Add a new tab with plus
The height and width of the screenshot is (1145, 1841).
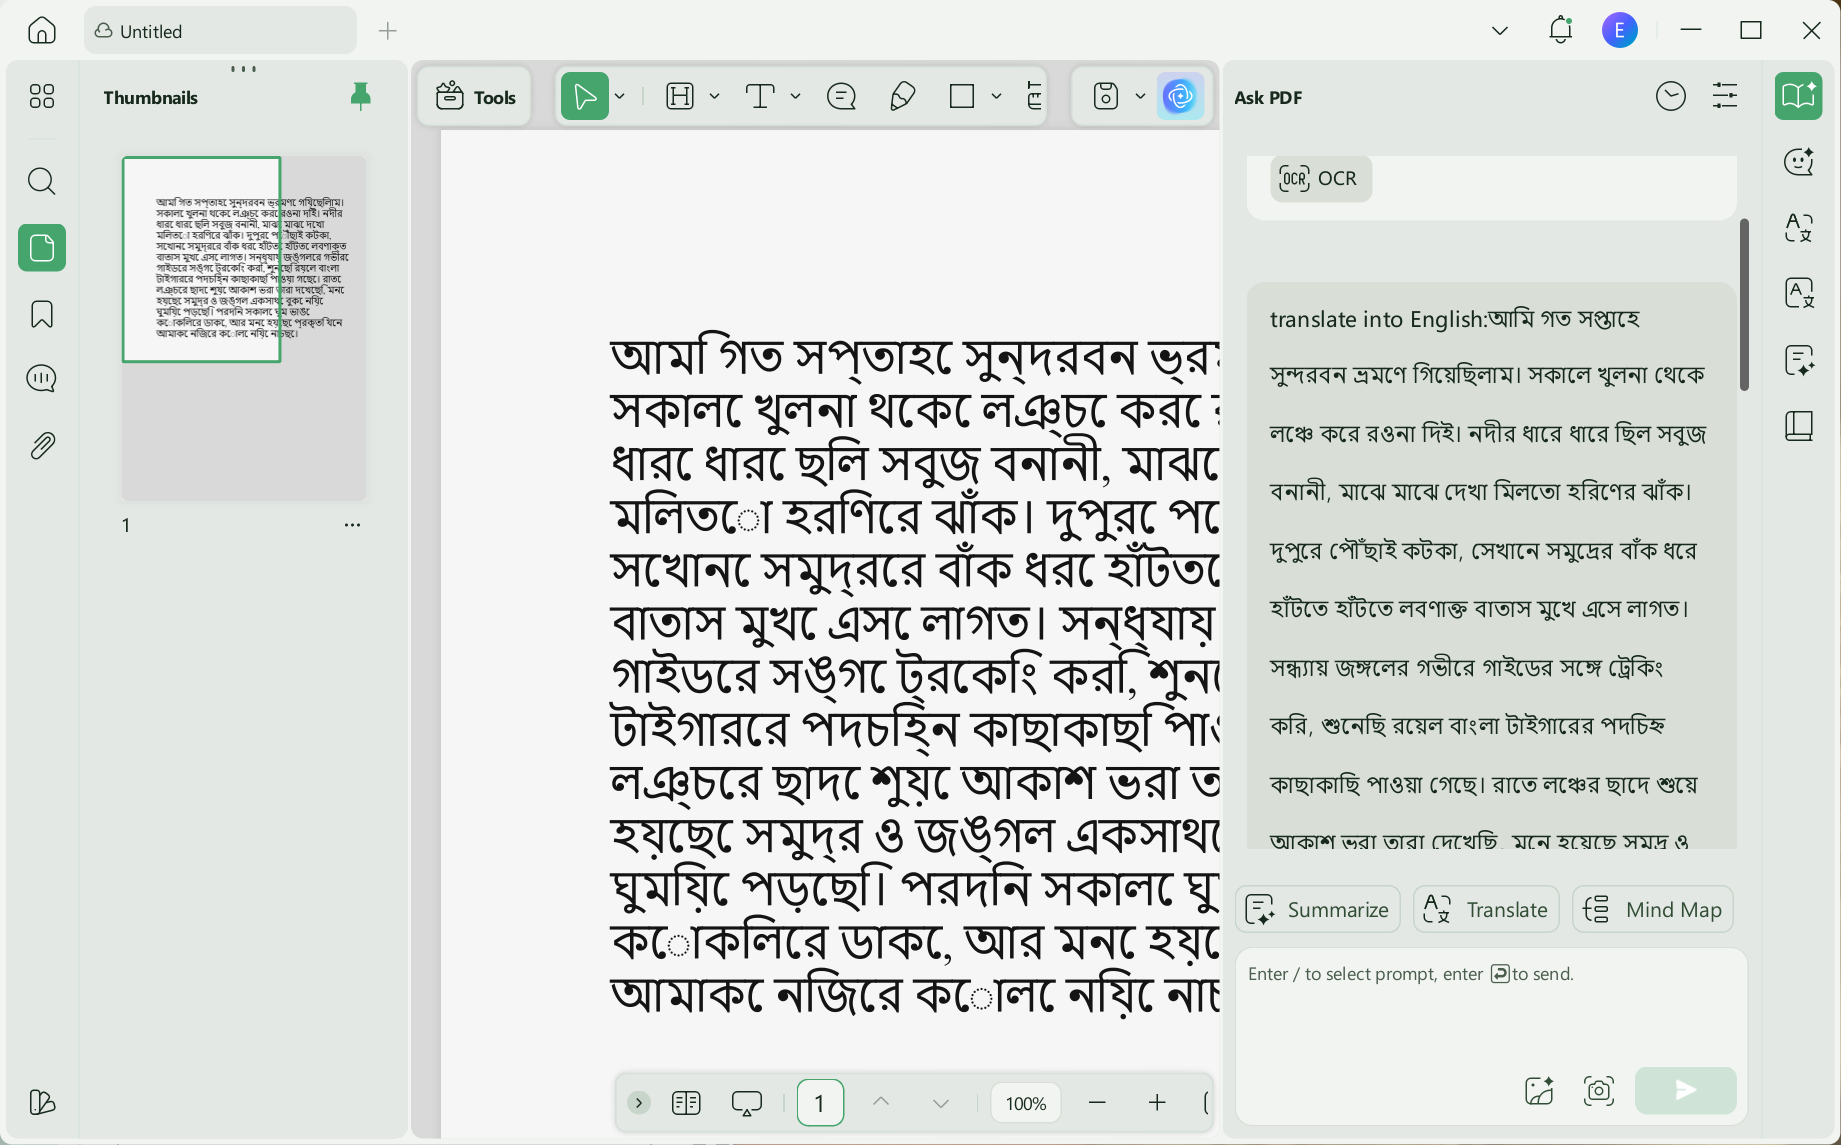pyautogui.click(x=388, y=31)
